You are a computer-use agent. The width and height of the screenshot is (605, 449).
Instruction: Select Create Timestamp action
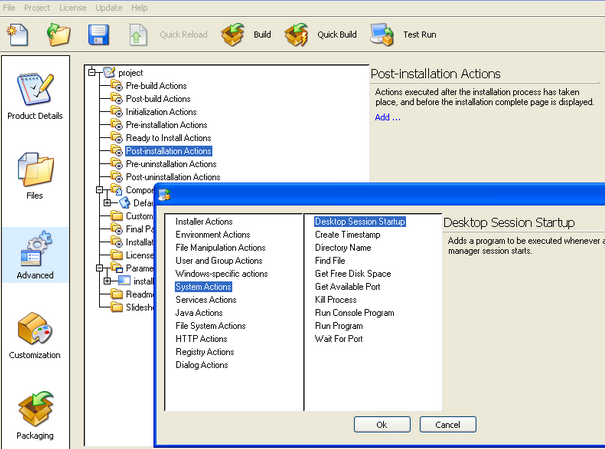point(347,235)
